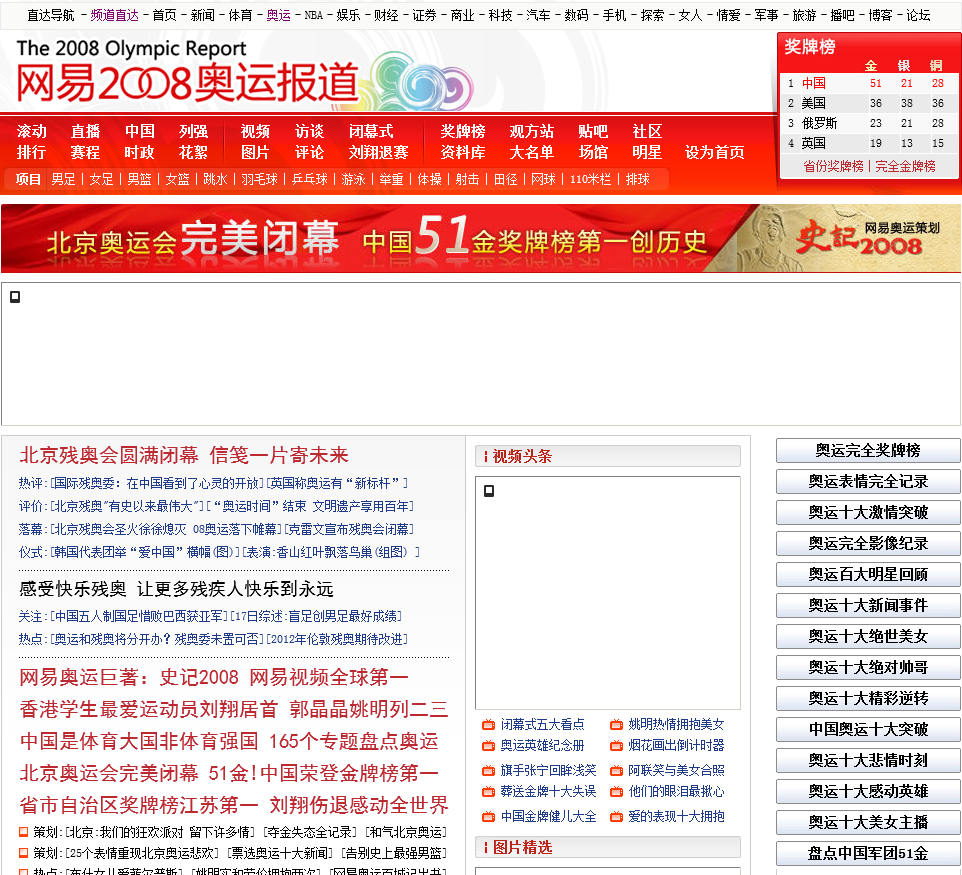
Task: Click the TV icon beside 他们的眼泪最揪心
Action: 616,792
